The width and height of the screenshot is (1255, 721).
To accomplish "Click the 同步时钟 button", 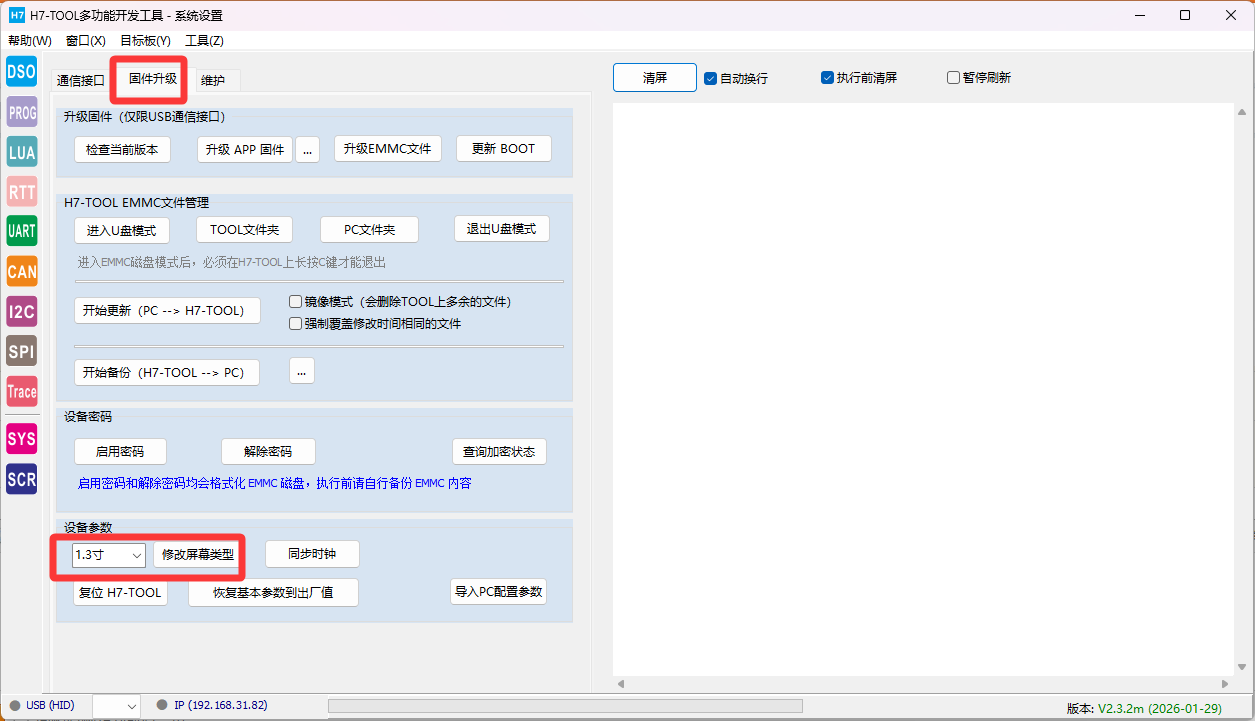I will (312, 554).
